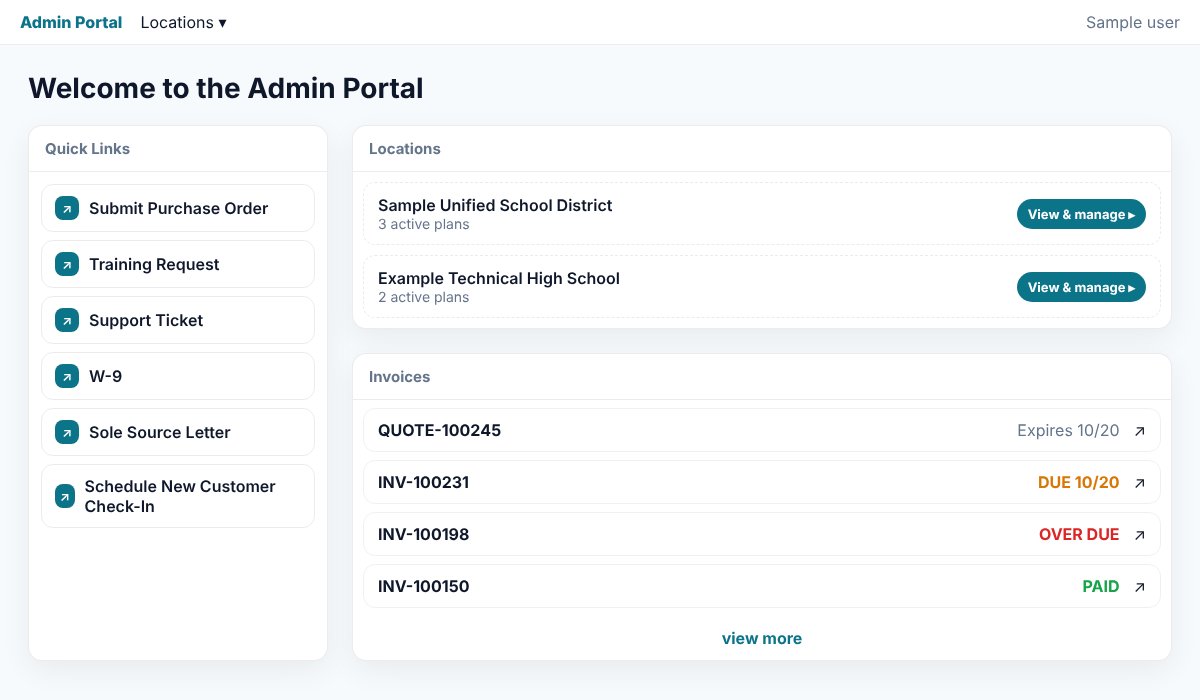The image size is (1200, 700).
Task: Open INV-100198 via its arrow icon
Action: pos(1140,535)
